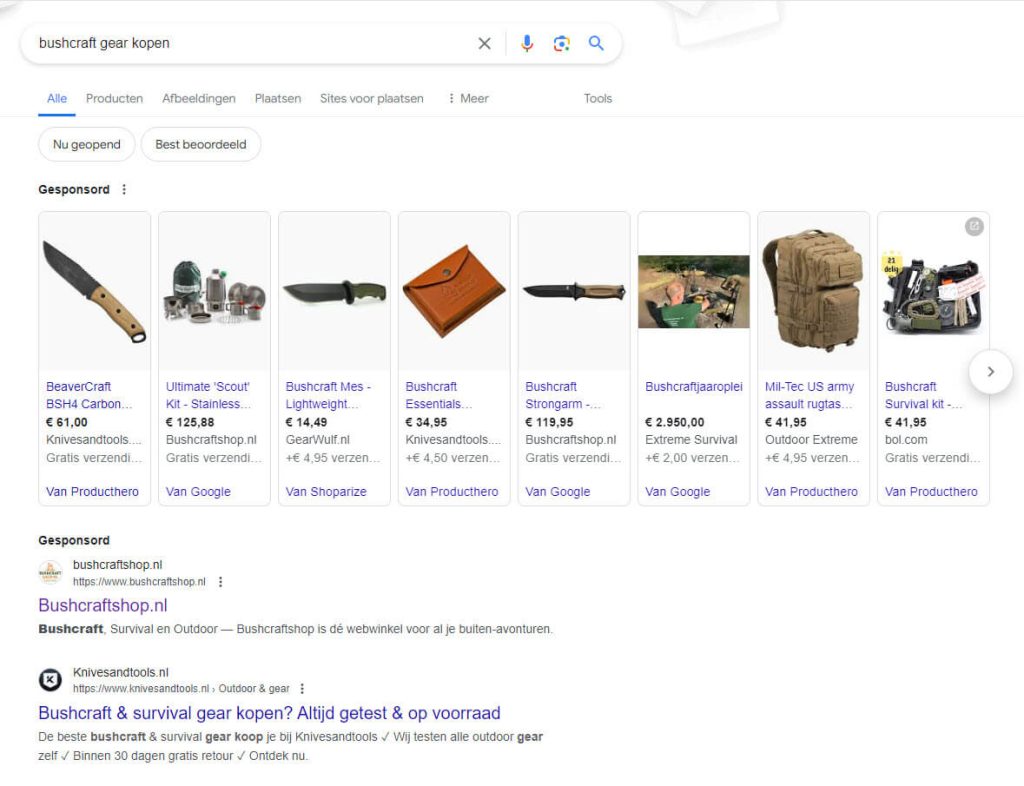Open the Bushcraft Survival kit title link
This screenshot has width=1024, height=786.
[923, 395]
